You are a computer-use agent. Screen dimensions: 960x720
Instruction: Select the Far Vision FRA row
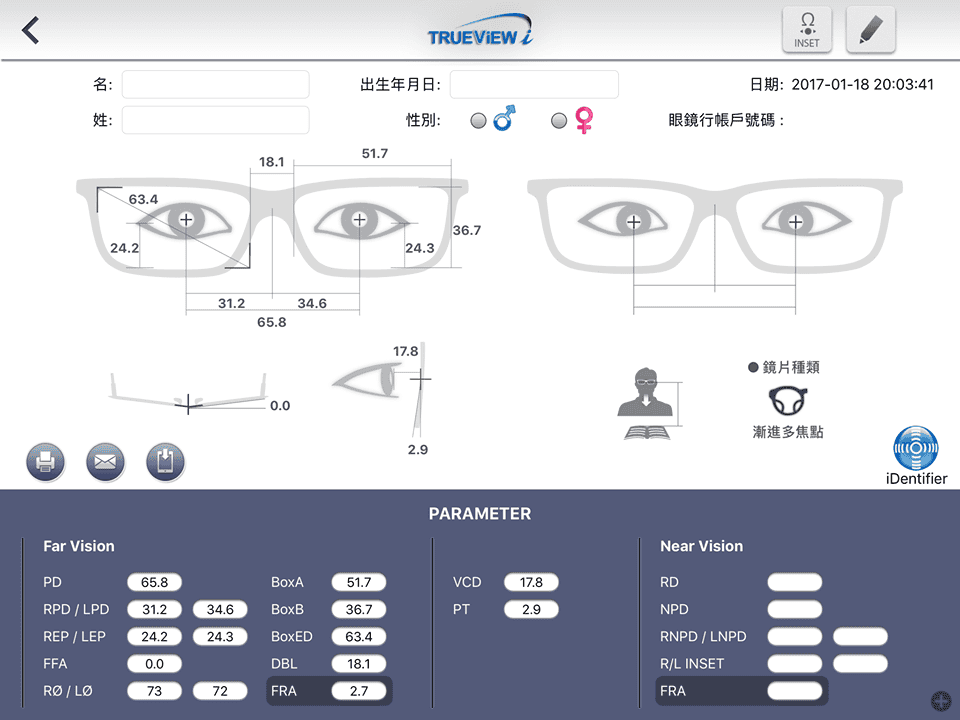pos(329,691)
